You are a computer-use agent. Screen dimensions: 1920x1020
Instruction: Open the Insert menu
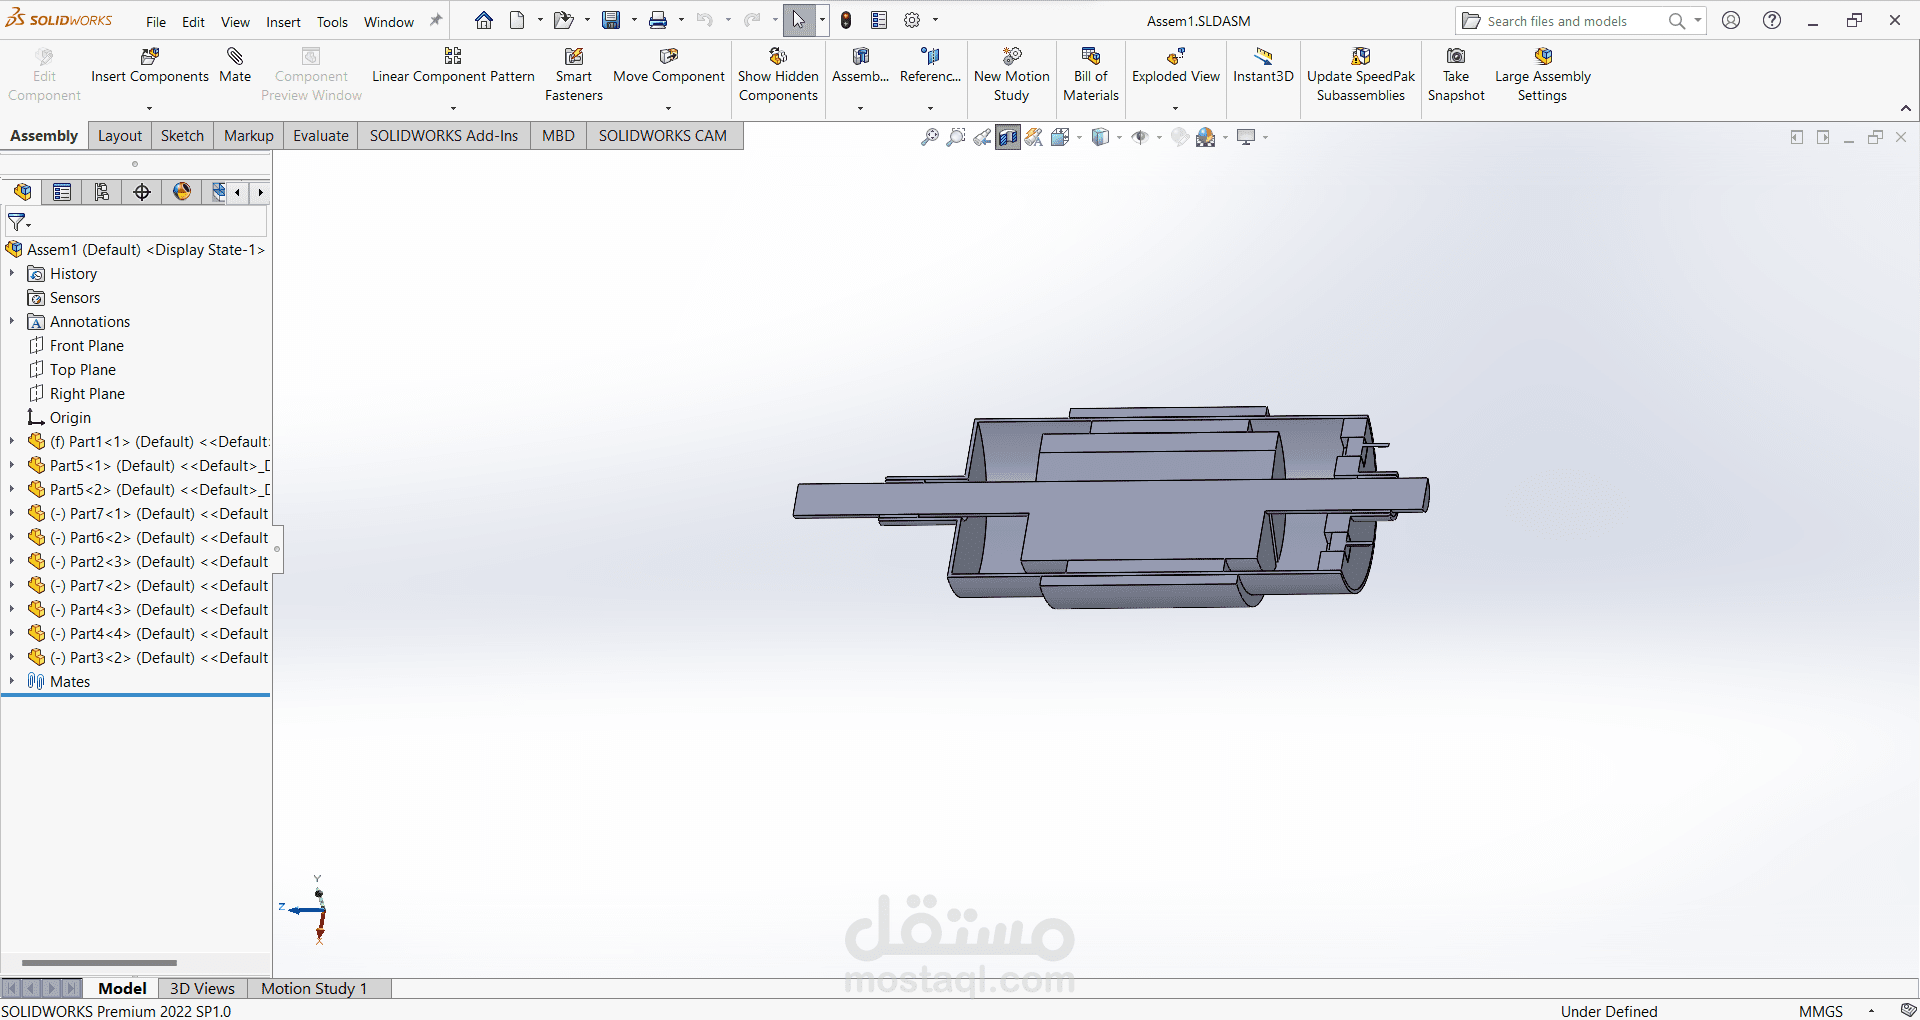click(x=283, y=22)
